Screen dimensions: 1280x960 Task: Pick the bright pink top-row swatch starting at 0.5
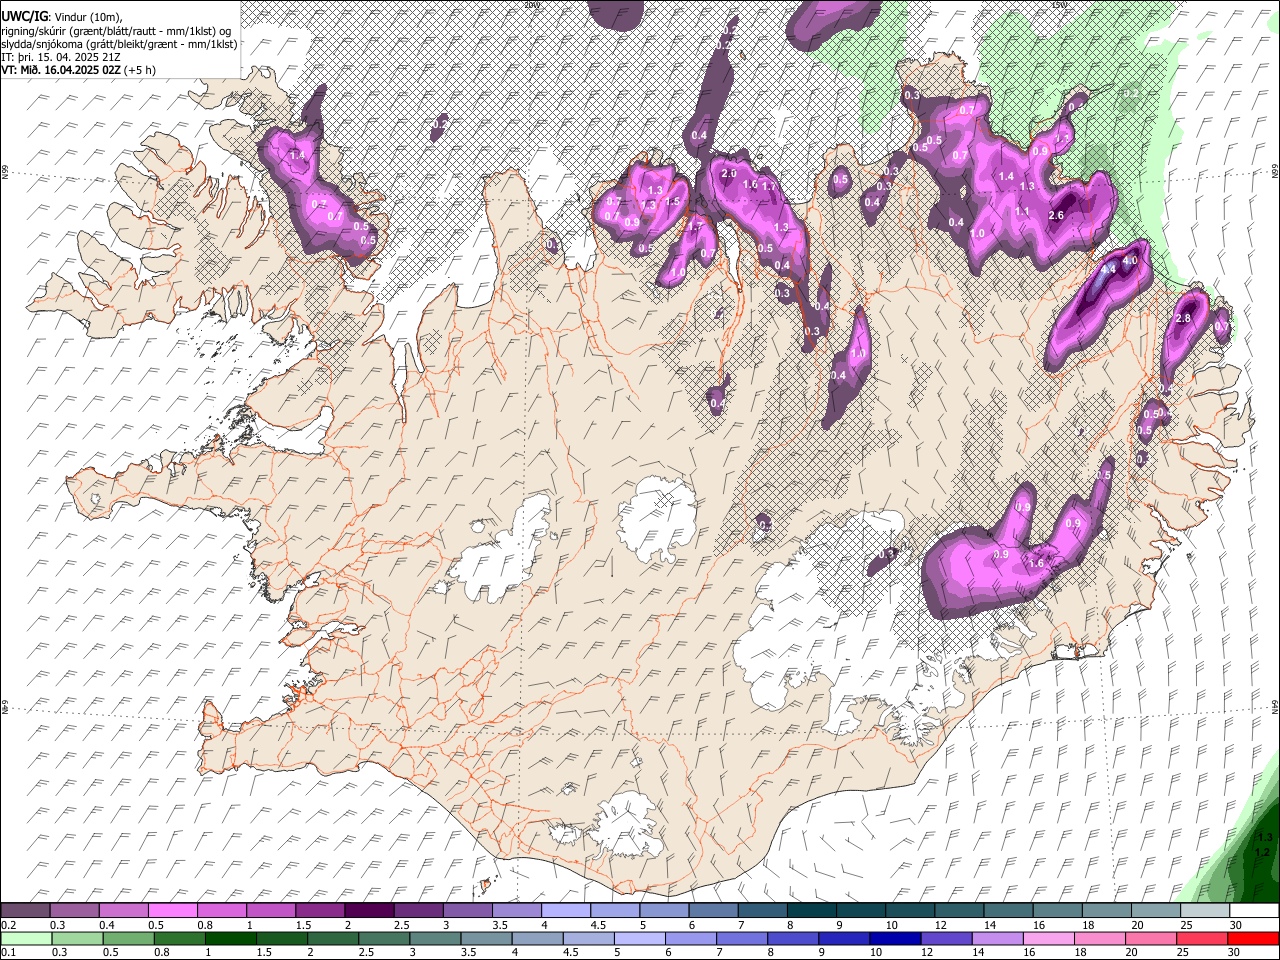[172, 910]
